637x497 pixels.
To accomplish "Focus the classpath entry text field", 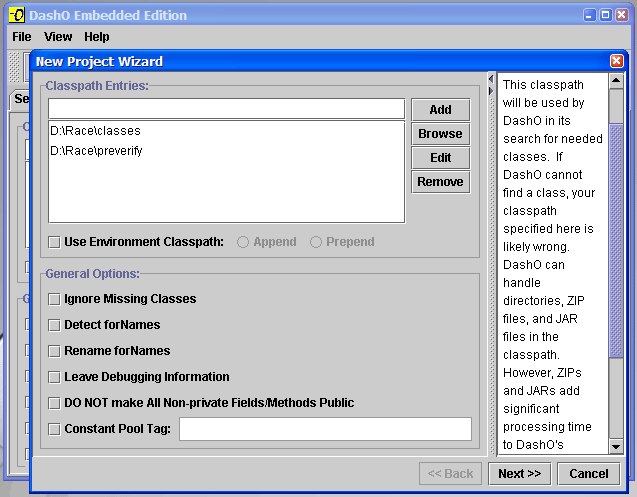I will click(x=226, y=109).
